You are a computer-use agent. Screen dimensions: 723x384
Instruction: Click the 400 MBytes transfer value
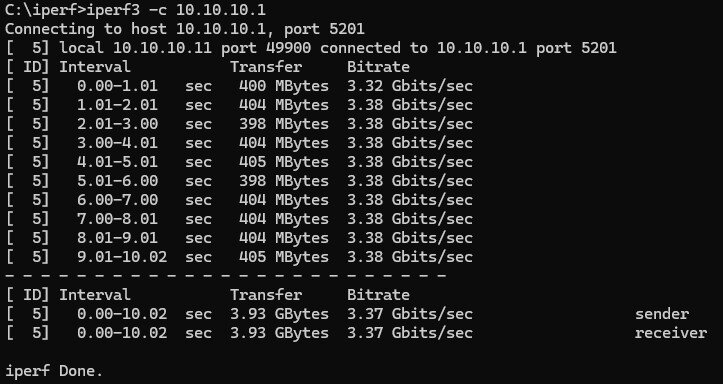[284, 86]
